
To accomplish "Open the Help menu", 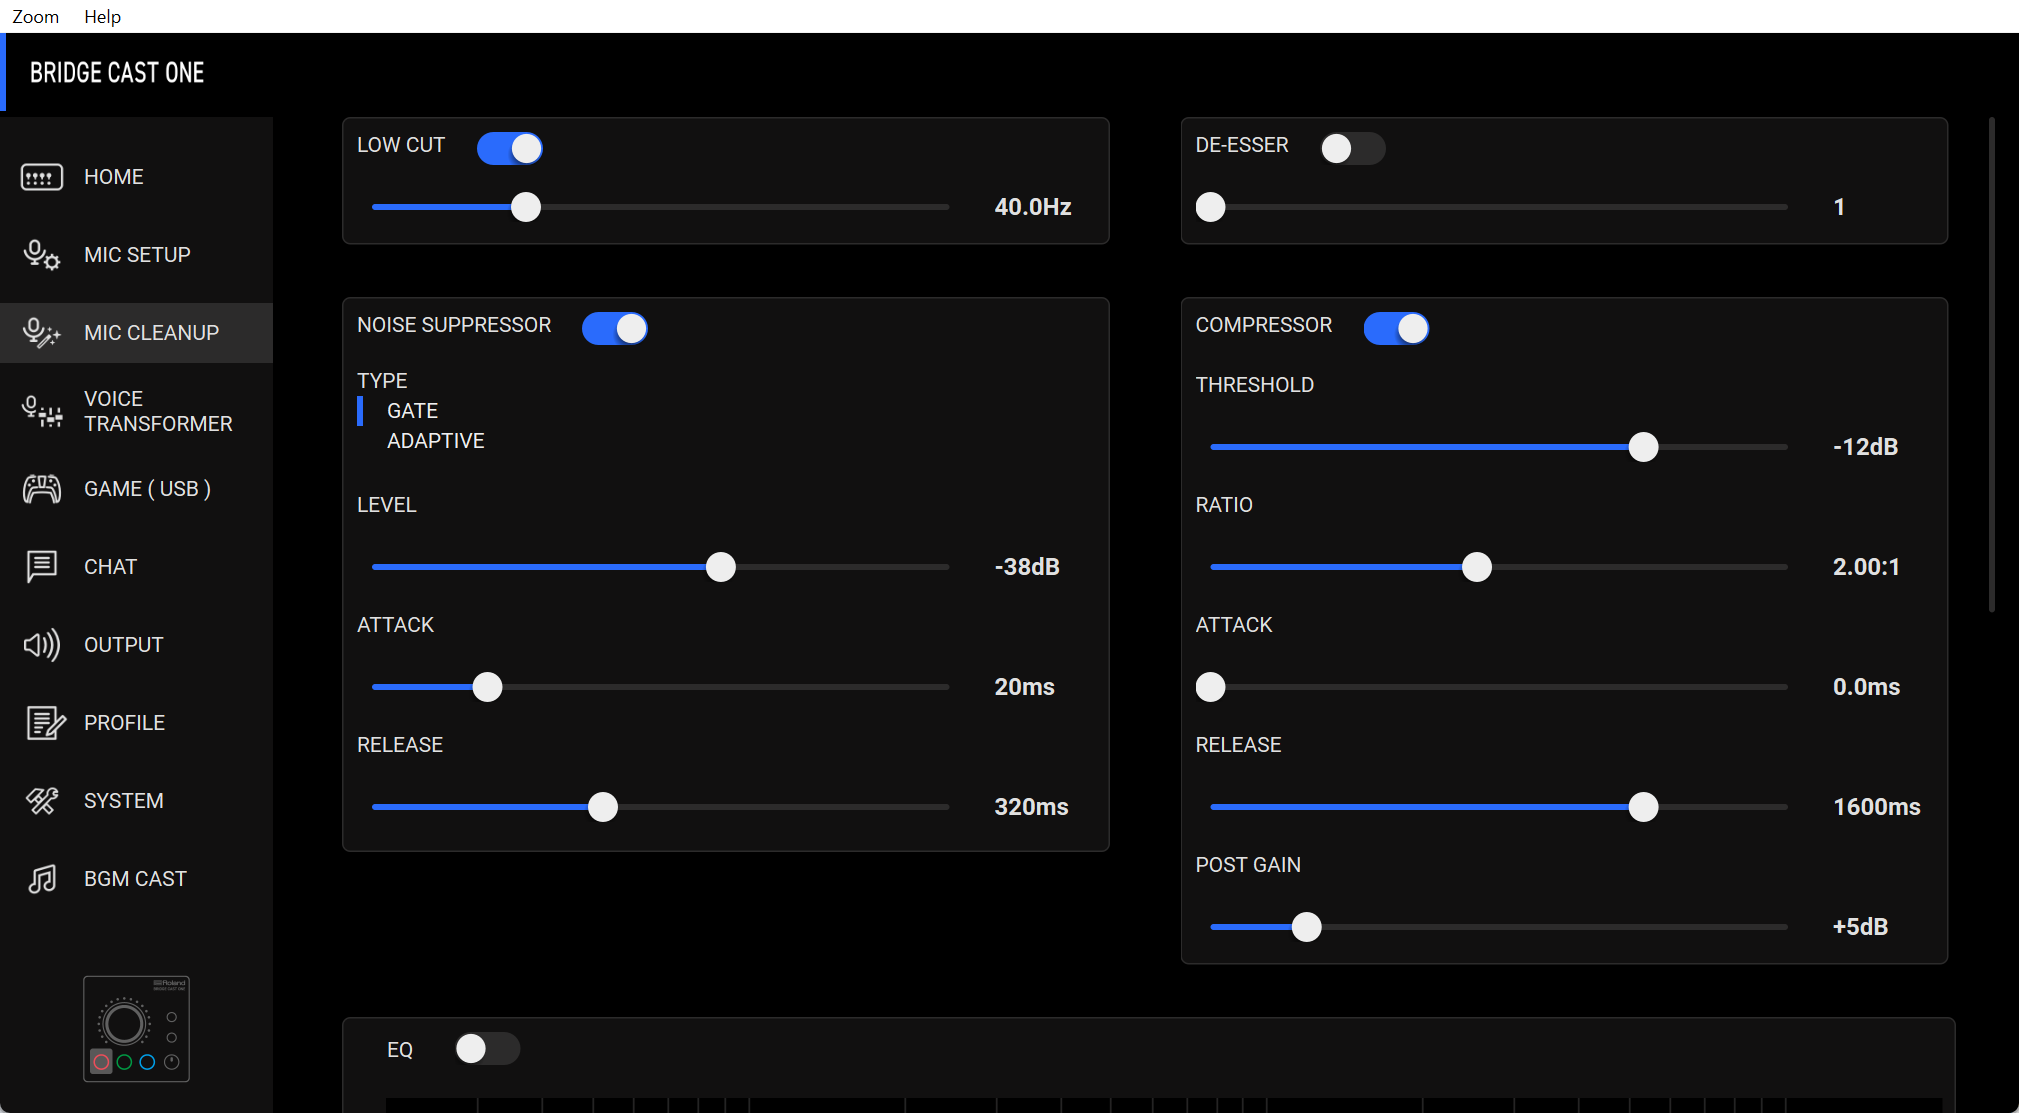I will (102, 16).
